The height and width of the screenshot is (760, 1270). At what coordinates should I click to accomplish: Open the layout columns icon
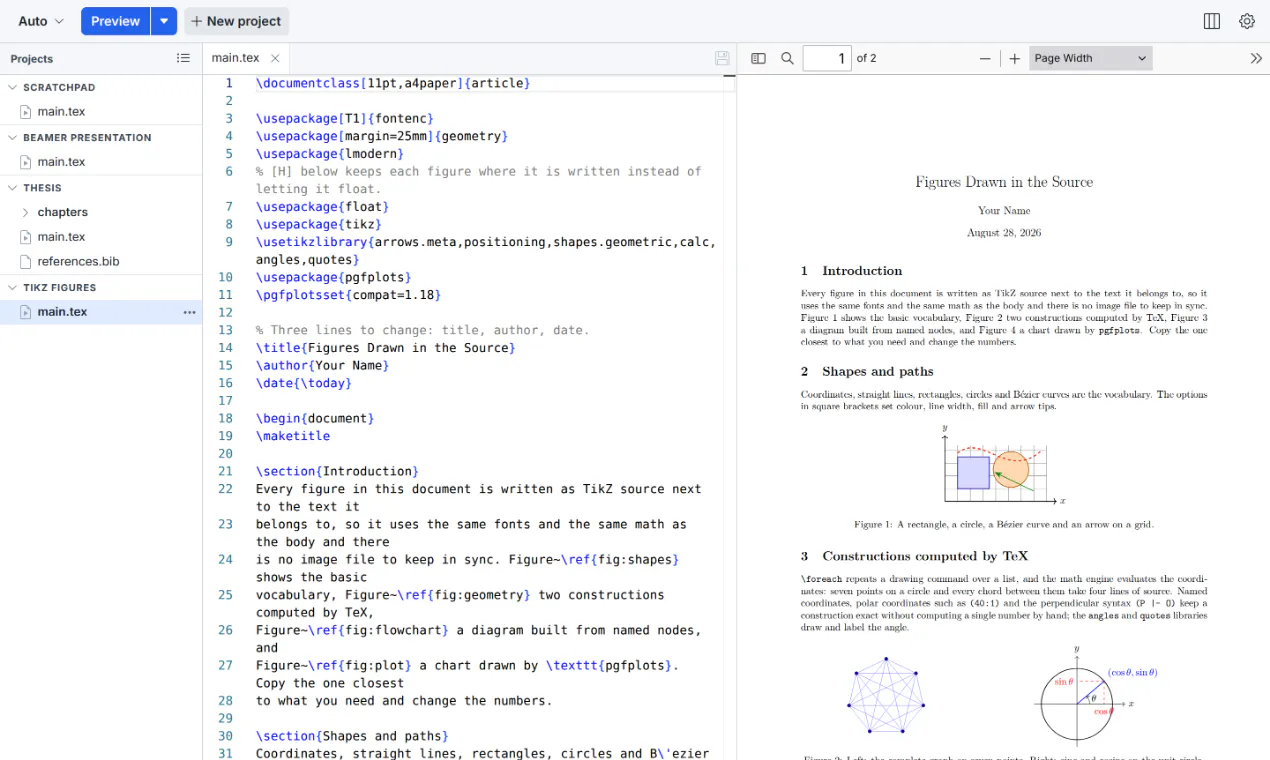tap(1212, 21)
